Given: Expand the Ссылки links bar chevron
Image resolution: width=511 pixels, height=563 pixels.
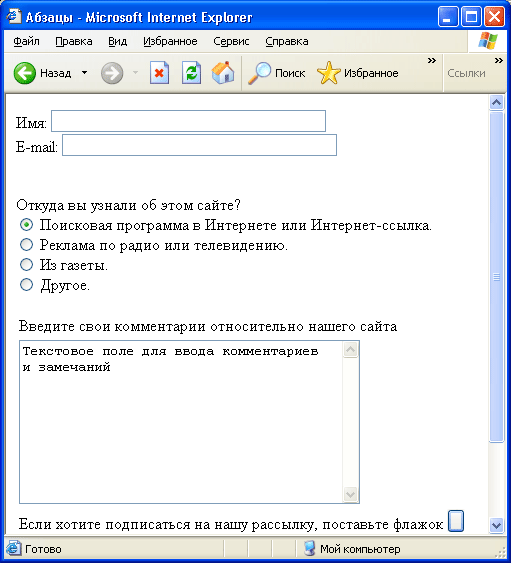Looking at the screenshot, I should point(498,61).
